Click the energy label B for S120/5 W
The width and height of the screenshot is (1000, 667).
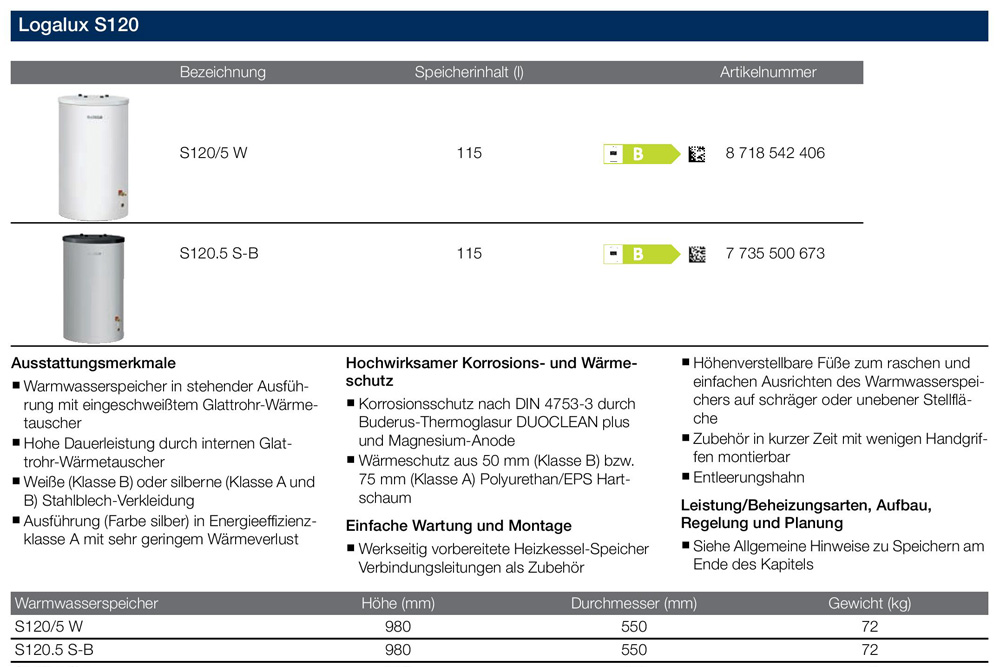pyautogui.click(x=642, y=154)
